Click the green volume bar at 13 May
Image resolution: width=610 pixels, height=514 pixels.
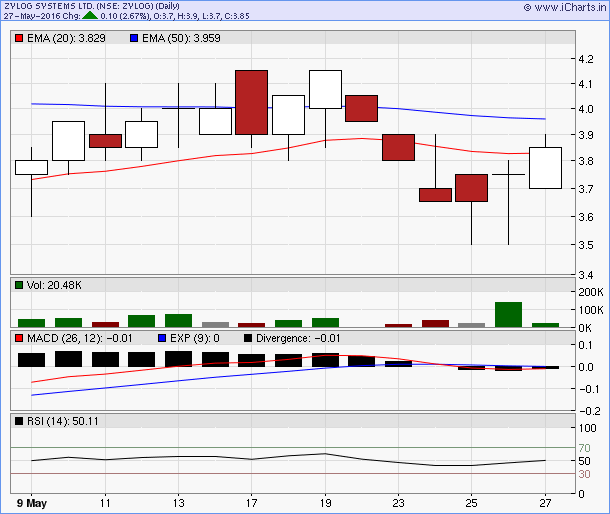coord(179,321)
